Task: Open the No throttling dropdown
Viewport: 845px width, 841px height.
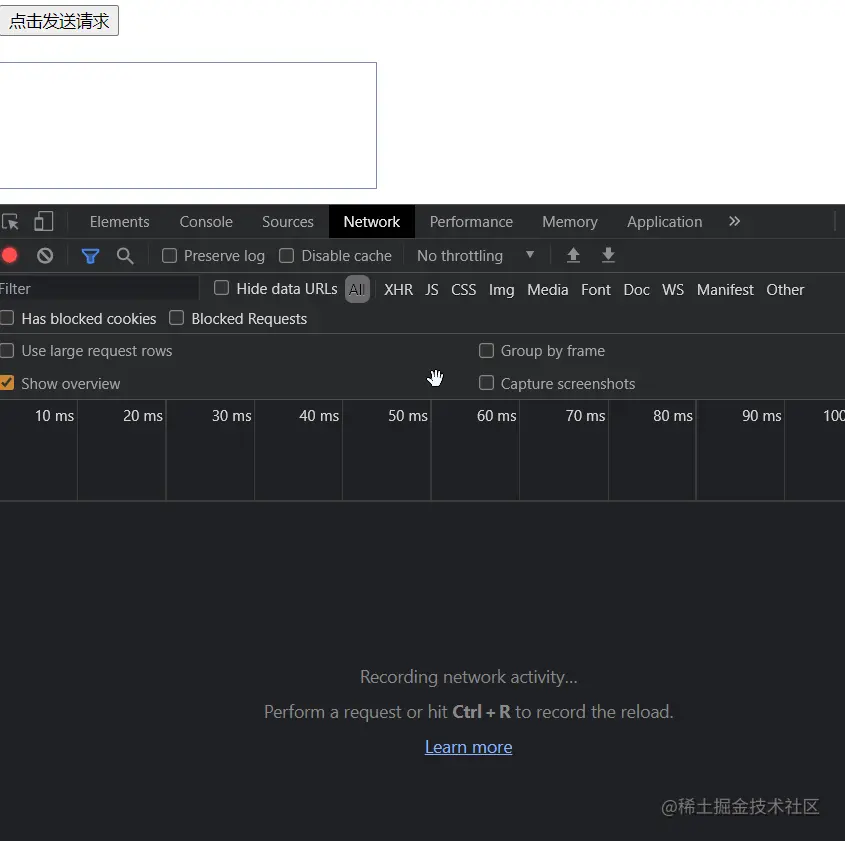Action: 477,255
